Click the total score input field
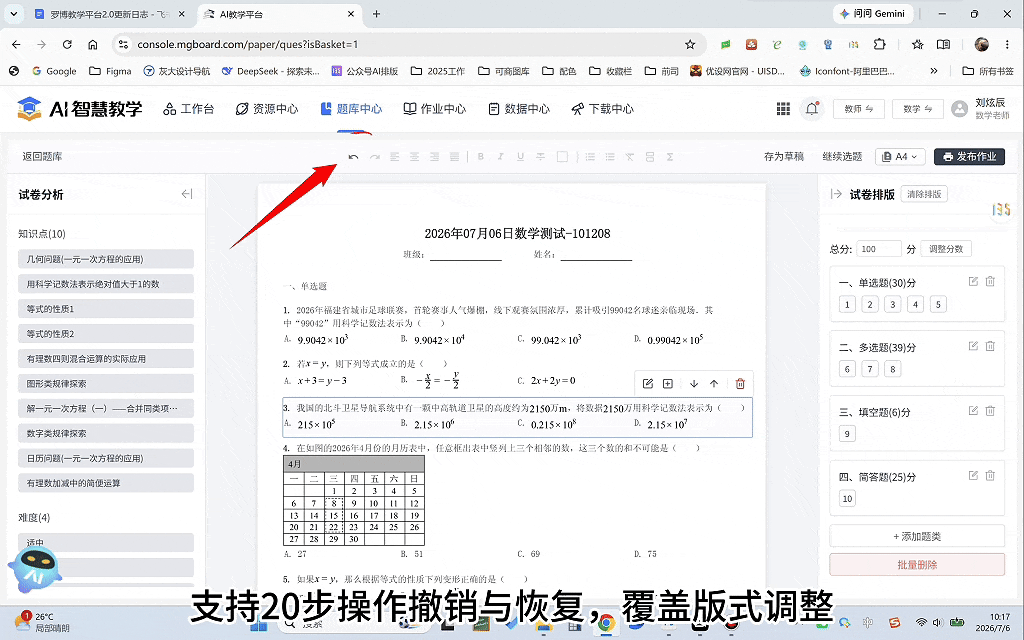The height and width of the screenshot is (640, 1024). [x=879, y=249]
